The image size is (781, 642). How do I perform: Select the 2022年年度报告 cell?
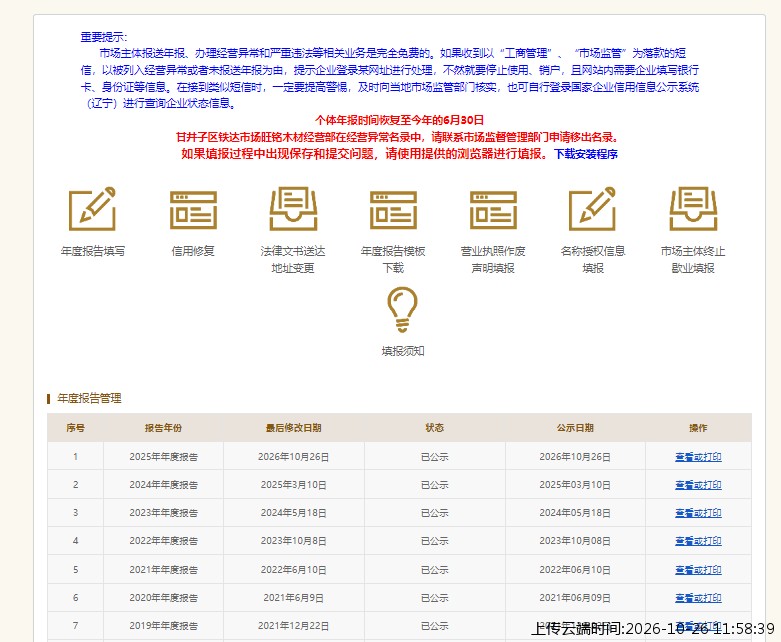pyautogui.click(x=163, y=540)
